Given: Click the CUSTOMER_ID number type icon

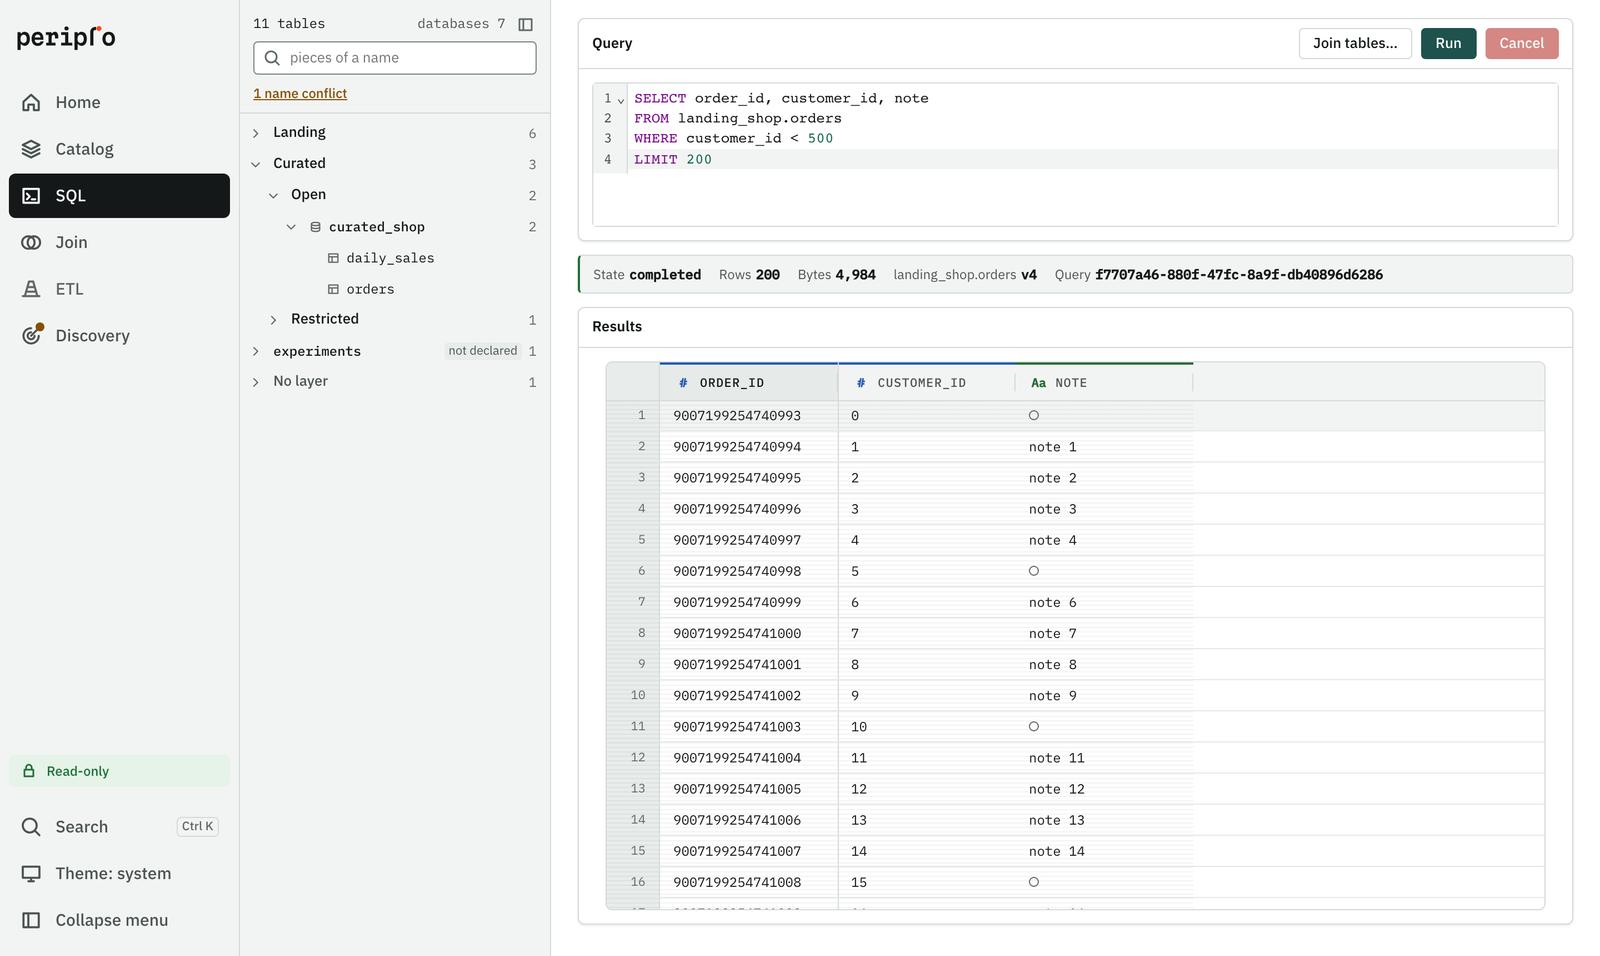Looking at the screenshot, I should (861, 383).
